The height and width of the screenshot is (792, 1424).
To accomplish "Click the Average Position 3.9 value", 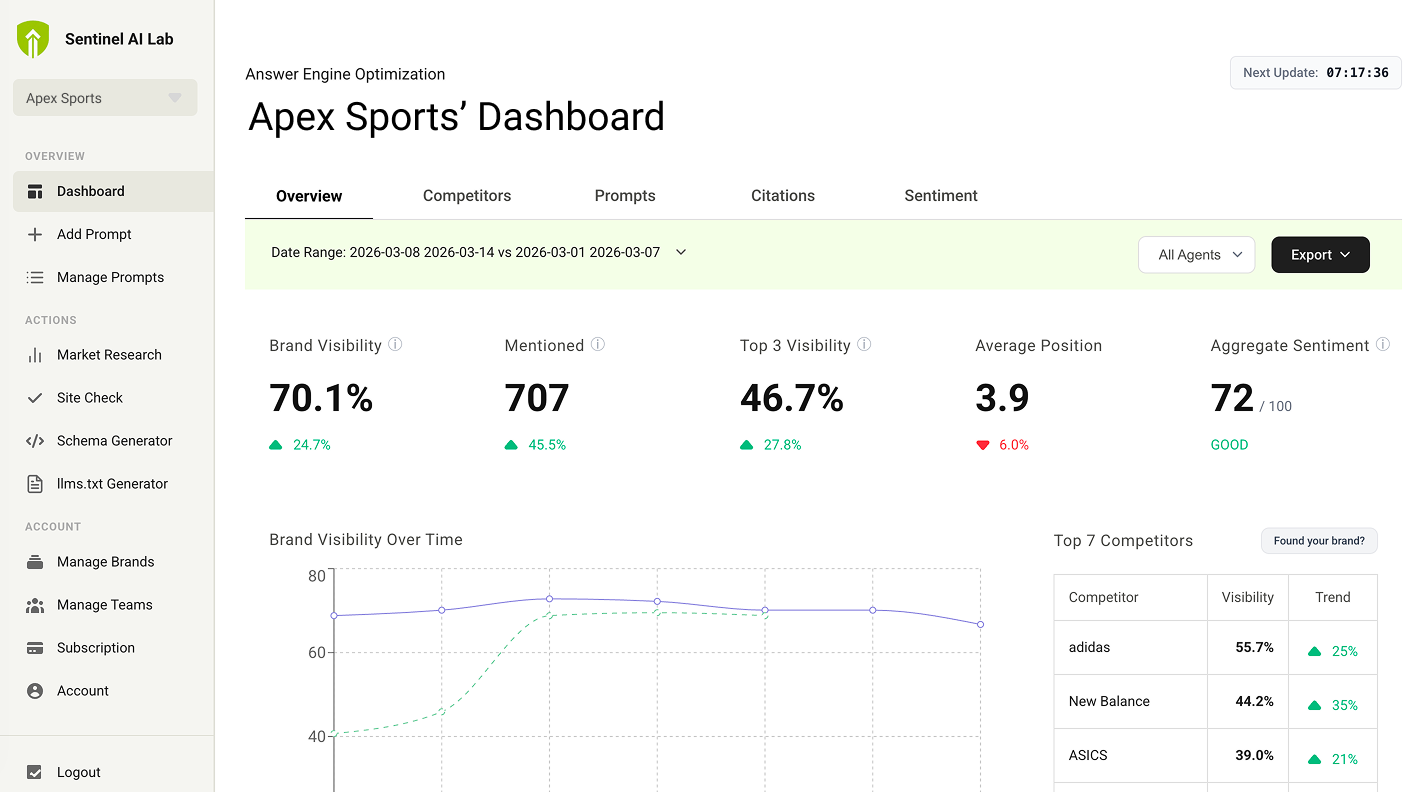I will [1002, 398].
